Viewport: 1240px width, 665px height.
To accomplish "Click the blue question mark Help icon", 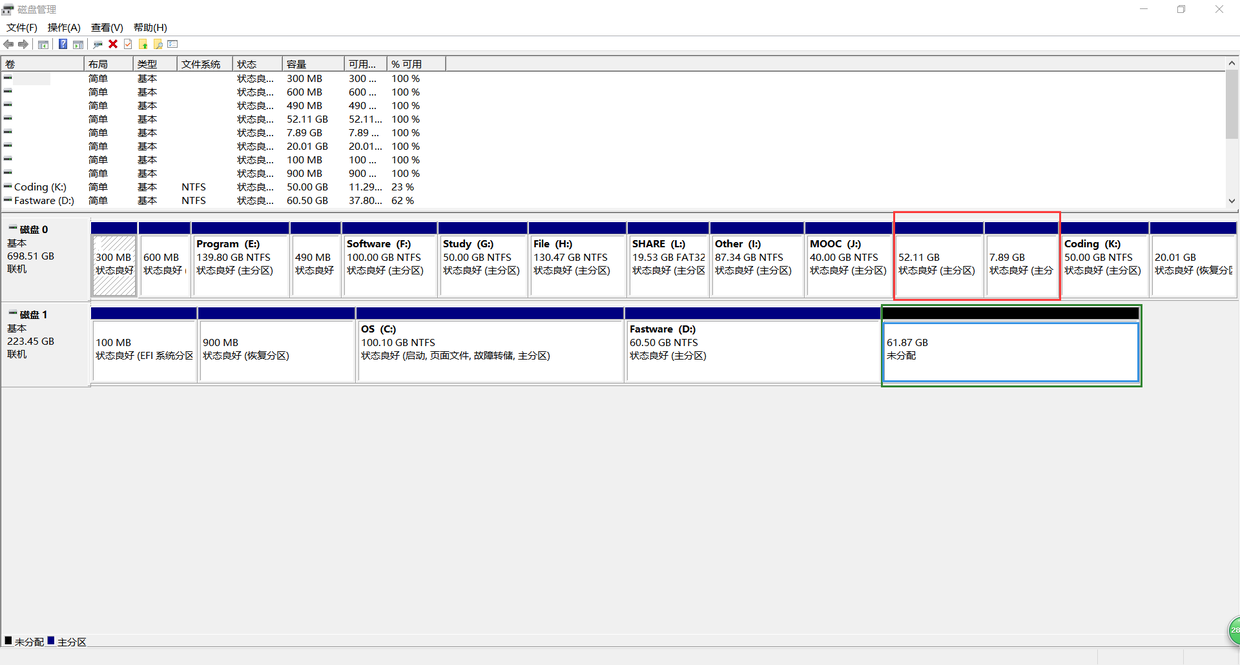I will (63, 44).
